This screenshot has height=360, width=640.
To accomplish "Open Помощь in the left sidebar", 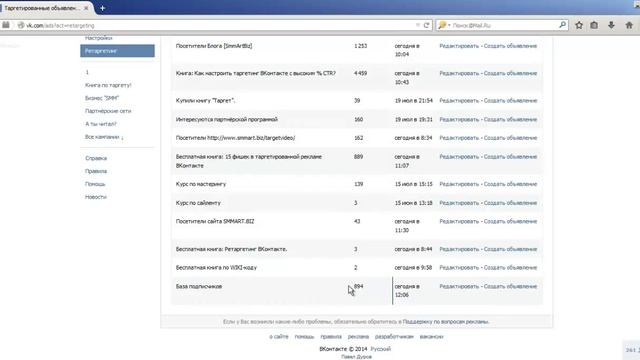I will [x=95, y=184].
